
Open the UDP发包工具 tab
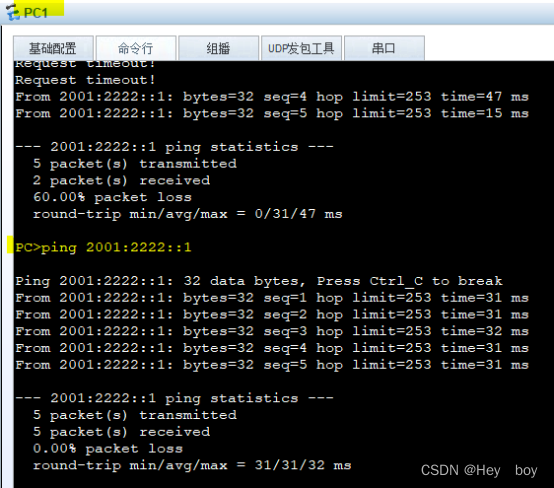click(x=301, y=48)
